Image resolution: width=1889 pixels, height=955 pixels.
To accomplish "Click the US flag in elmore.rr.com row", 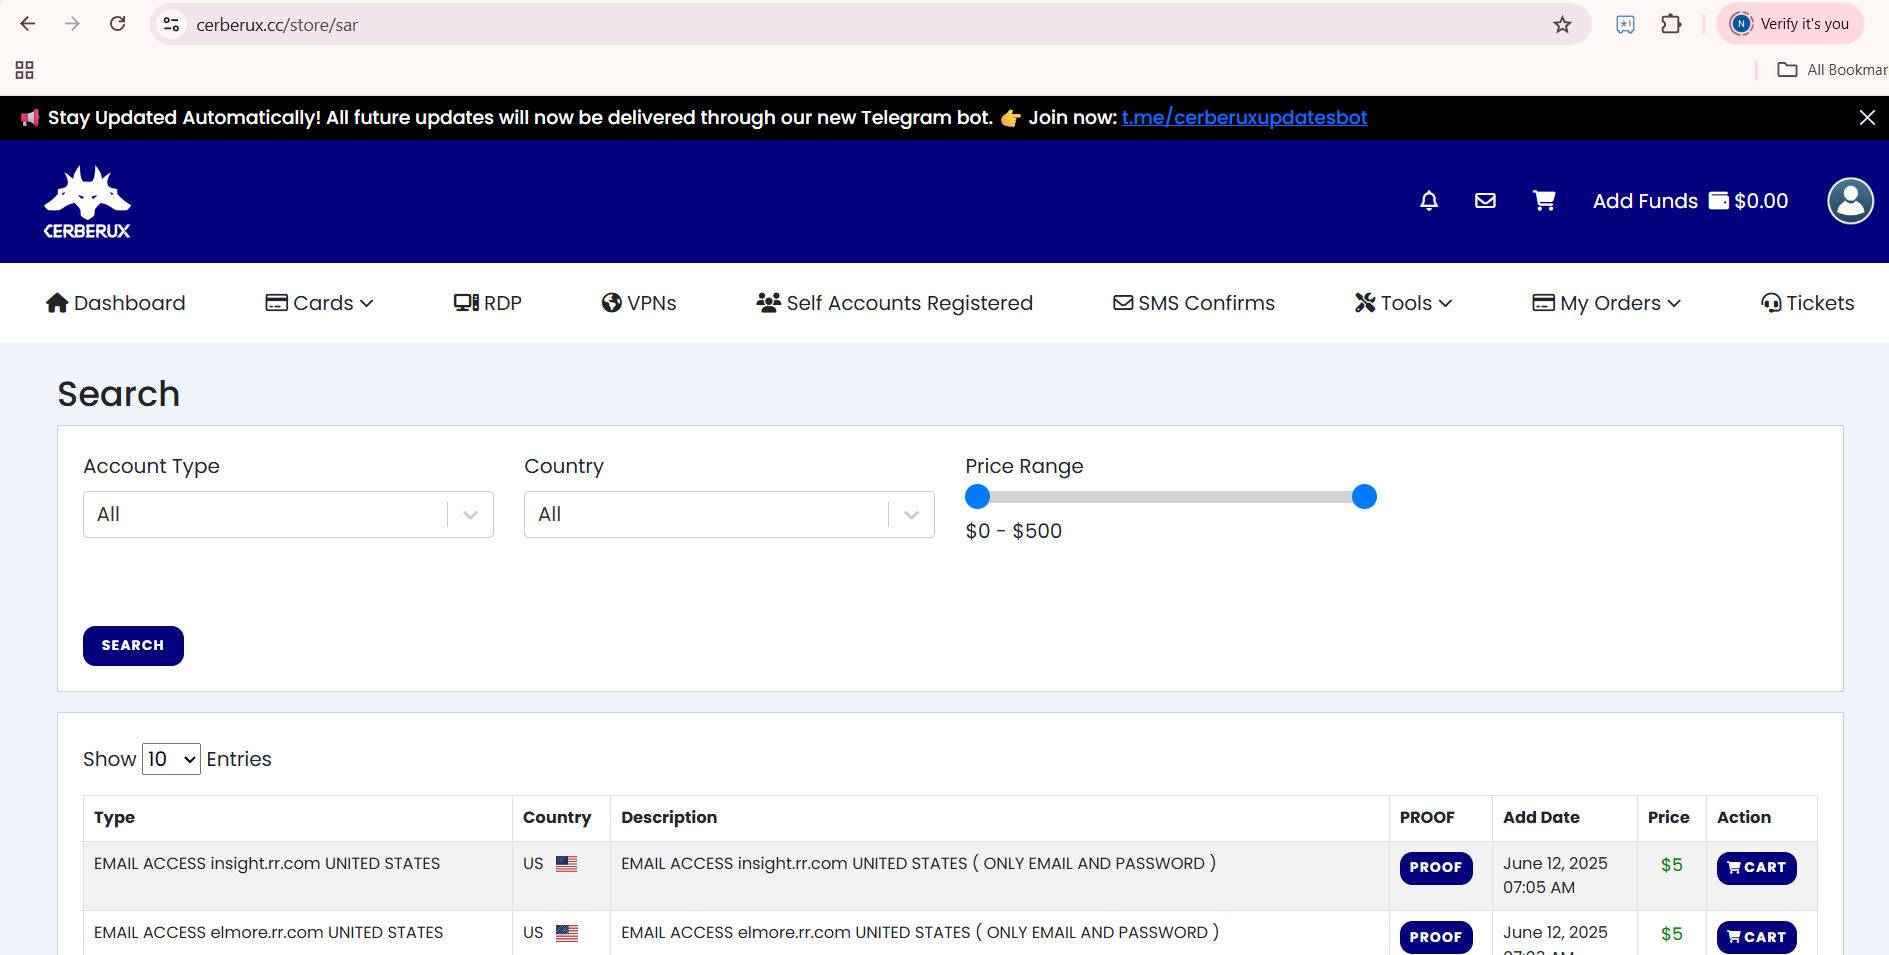I will [567, 933].
